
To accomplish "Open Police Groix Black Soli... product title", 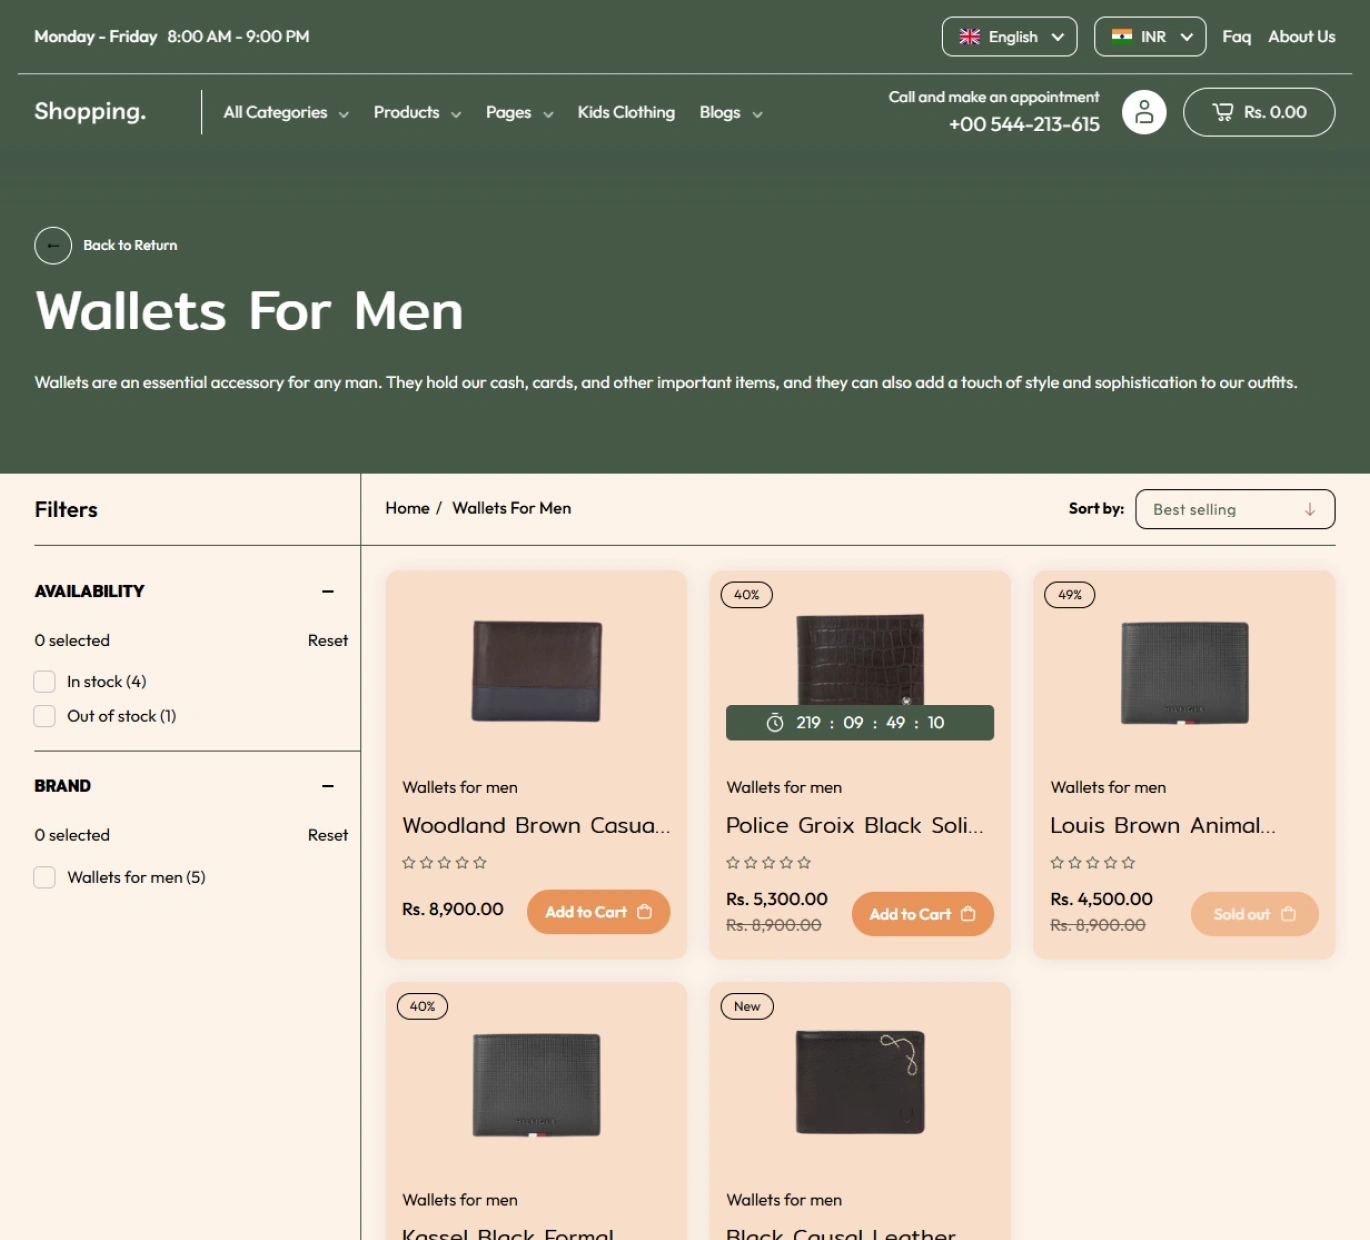I will (855, 825).
